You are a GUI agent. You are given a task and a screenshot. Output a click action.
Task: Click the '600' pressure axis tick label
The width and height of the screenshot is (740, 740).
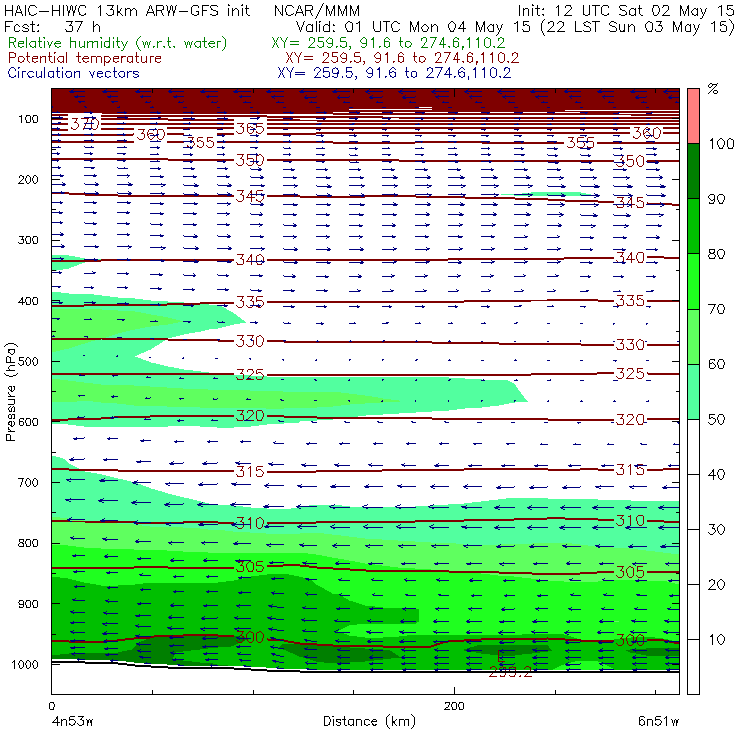click(28, 421)
